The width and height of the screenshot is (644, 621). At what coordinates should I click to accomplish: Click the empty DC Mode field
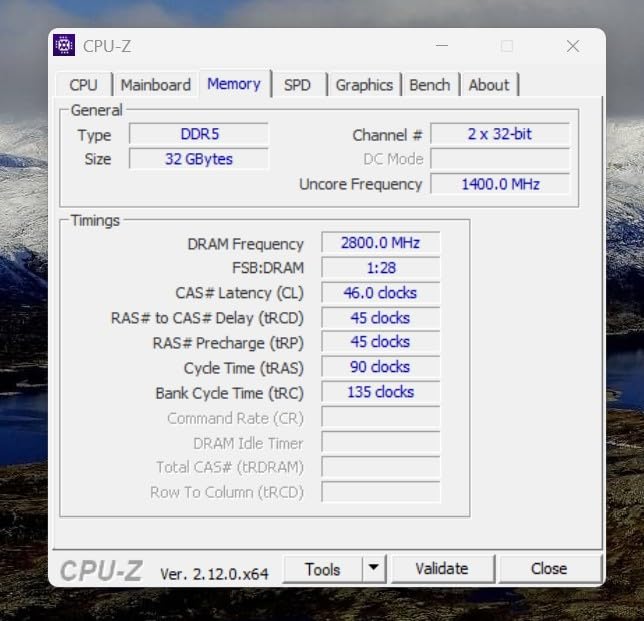(x=500, y=159)
